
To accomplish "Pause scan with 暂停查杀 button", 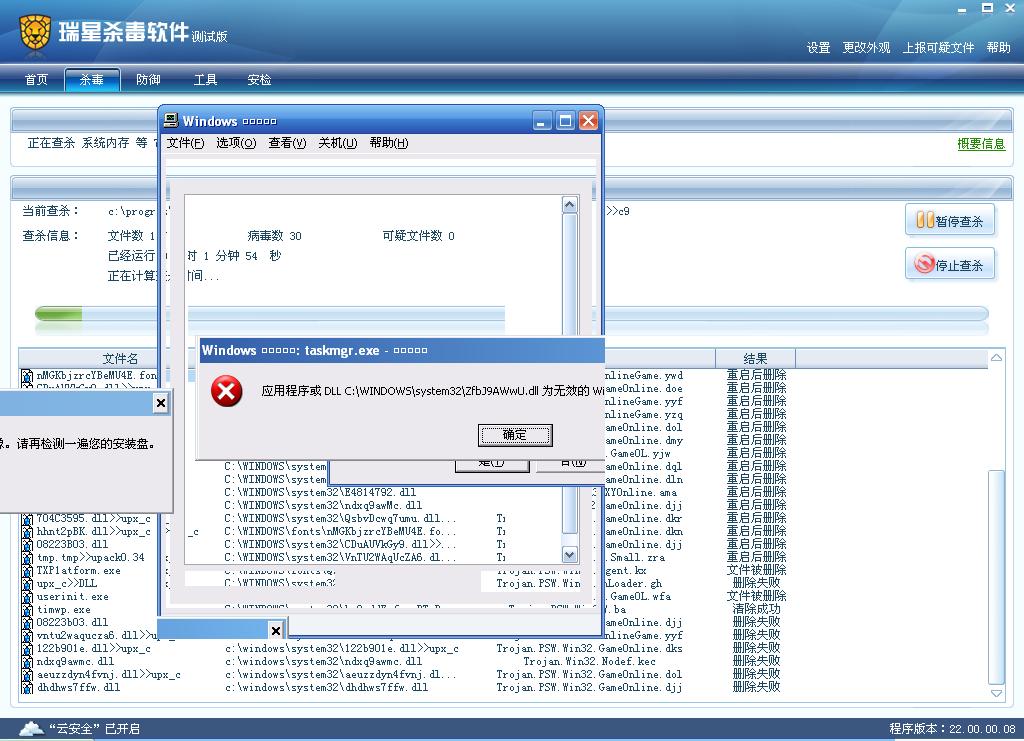I will tap(950, 220).
